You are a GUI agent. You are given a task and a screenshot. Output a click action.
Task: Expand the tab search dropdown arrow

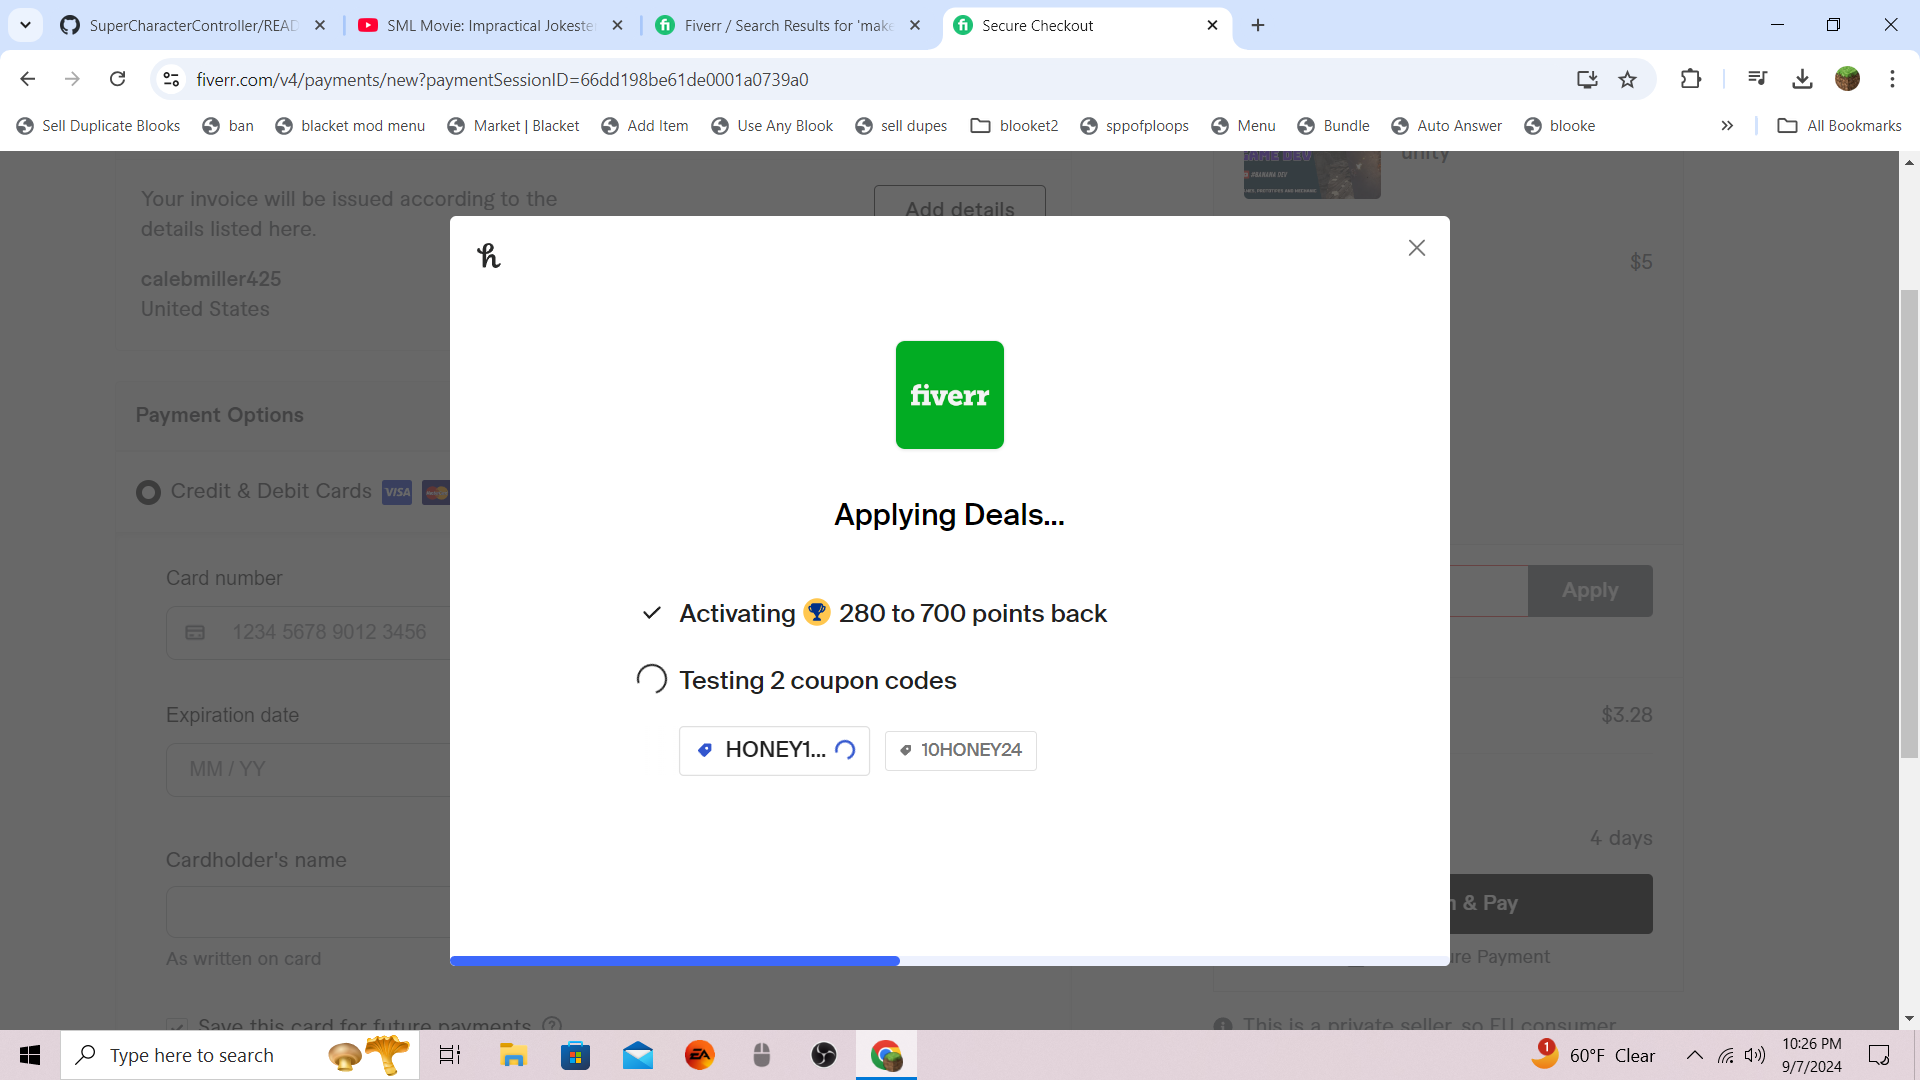pos(25,25)
